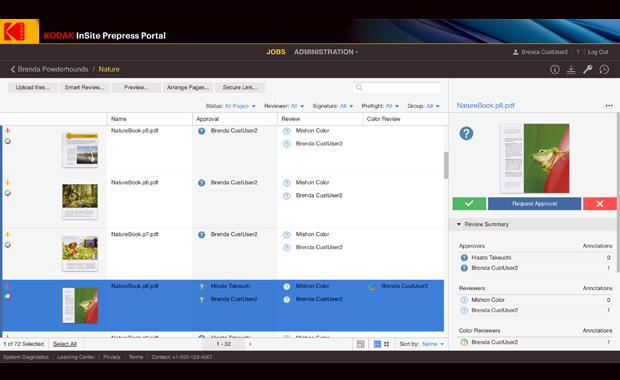Click the Kodak logo
This screenshot has height=380, width=620.
click(x=19, y=31)
